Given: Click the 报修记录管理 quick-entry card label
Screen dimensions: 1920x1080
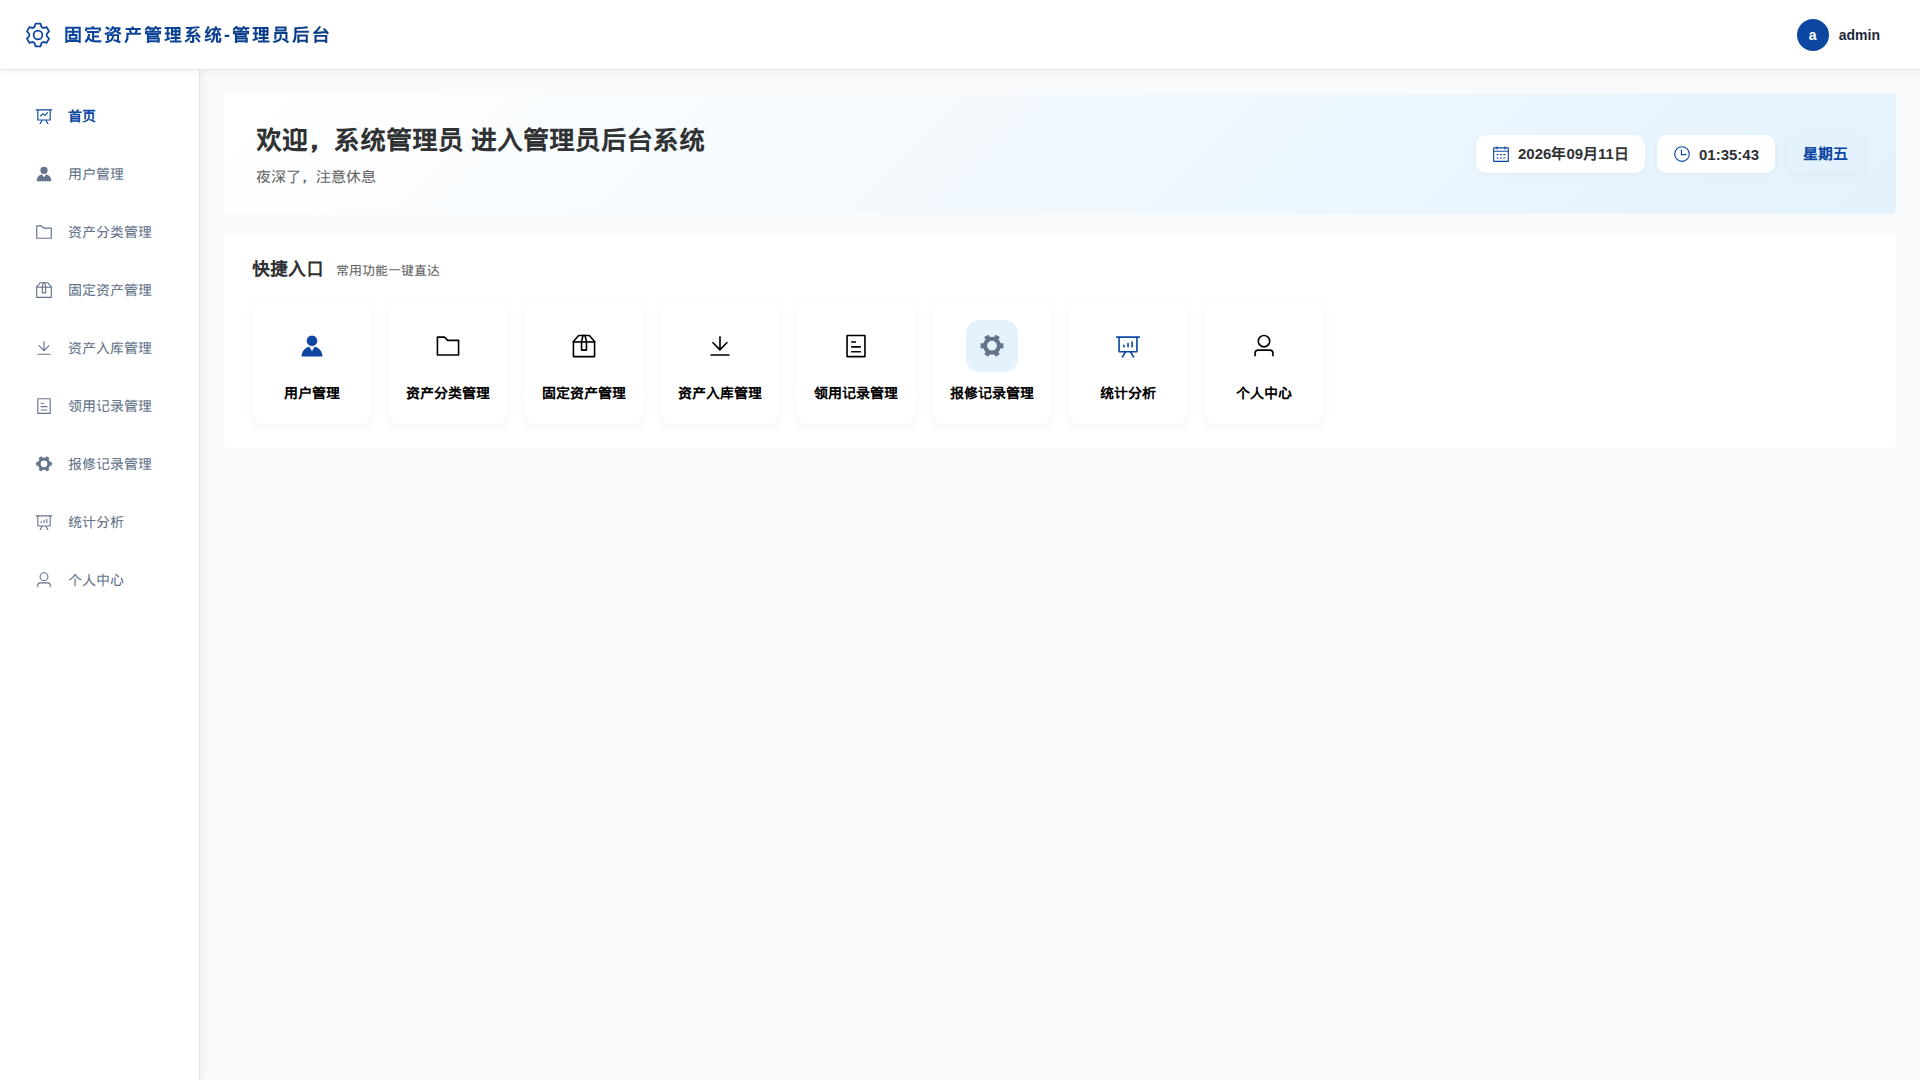Looking at the screenshot, I should coord(992,393).
